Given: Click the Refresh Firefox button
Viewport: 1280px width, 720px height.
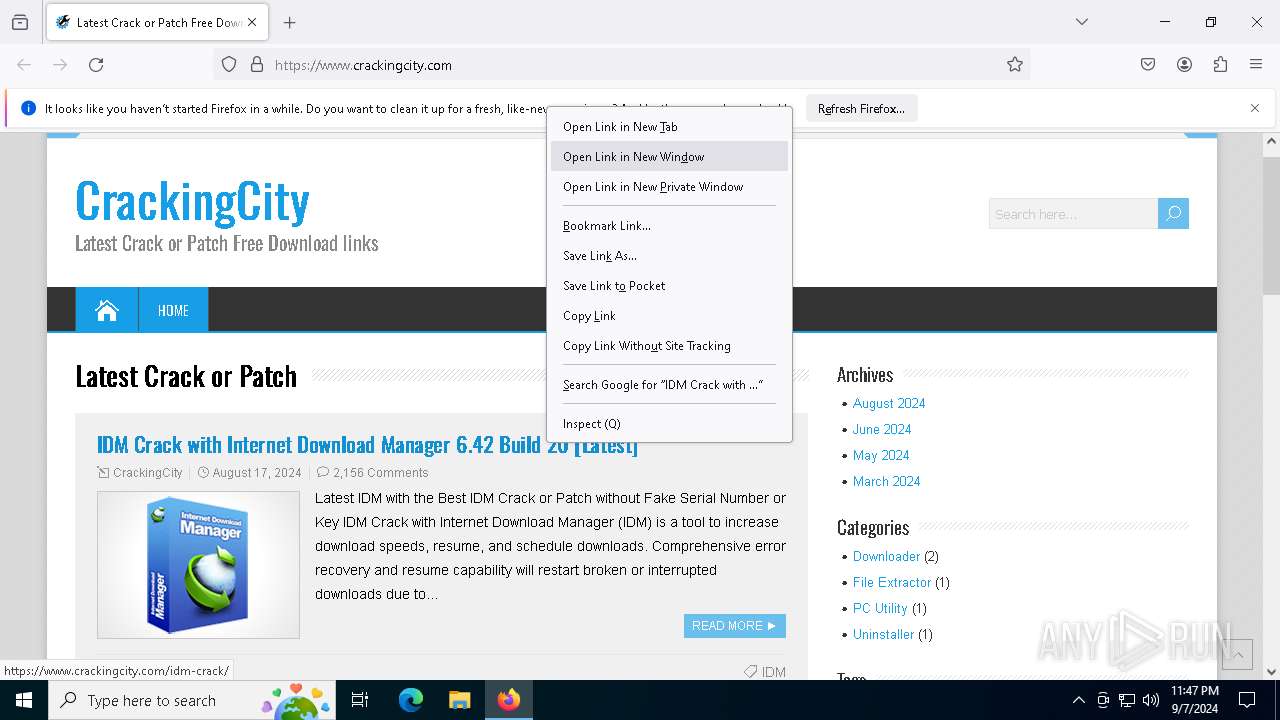Looking at the screenshot, I should point(861,109).
